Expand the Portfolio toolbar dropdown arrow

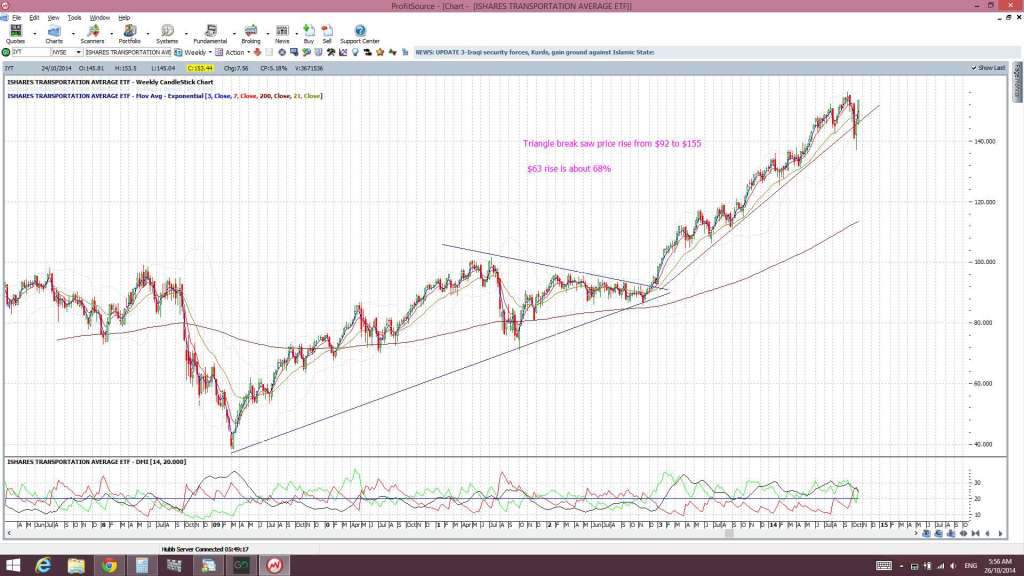coord(148,33)
